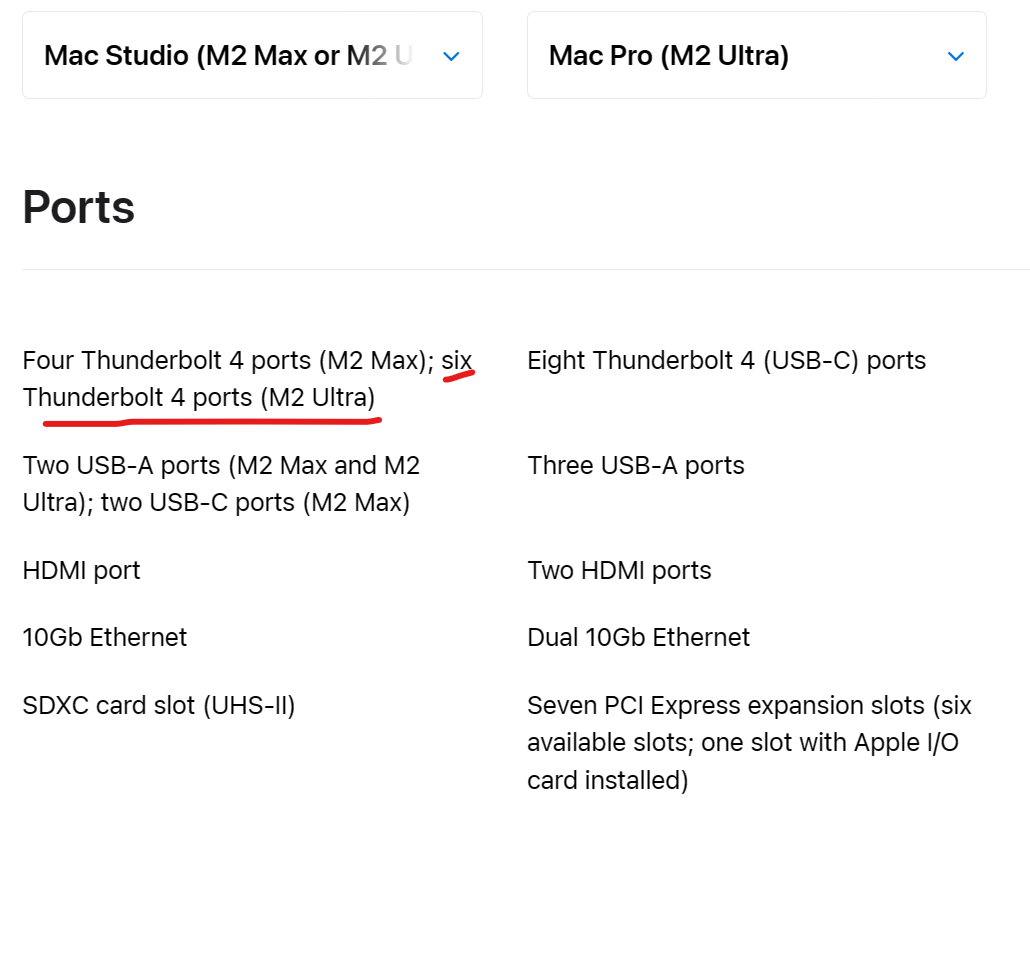Click the chevron arrow beside Mac Studio

pyautogui.click(x=451, y=56)
